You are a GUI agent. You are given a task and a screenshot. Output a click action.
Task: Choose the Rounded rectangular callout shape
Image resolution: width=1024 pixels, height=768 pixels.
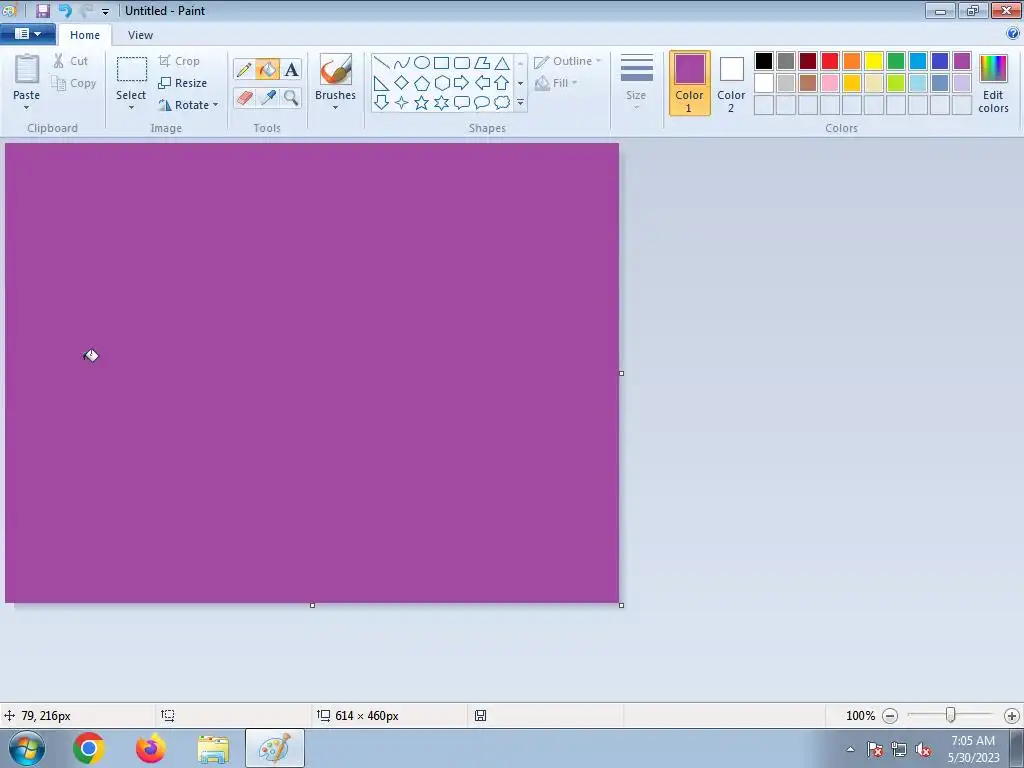point(462,103)
